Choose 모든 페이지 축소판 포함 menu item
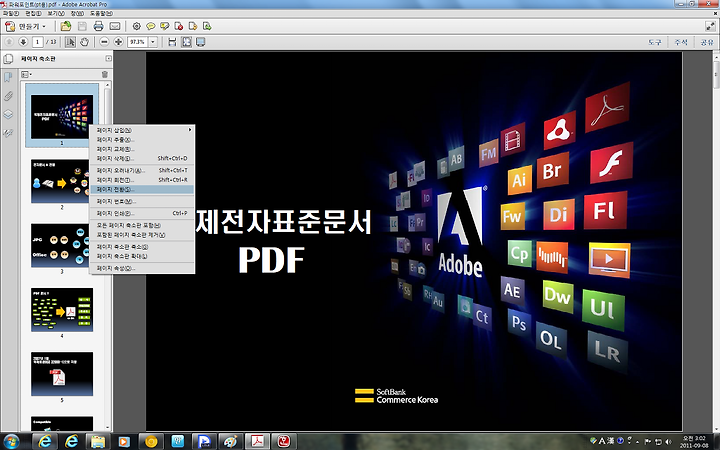 coord(142,225)
